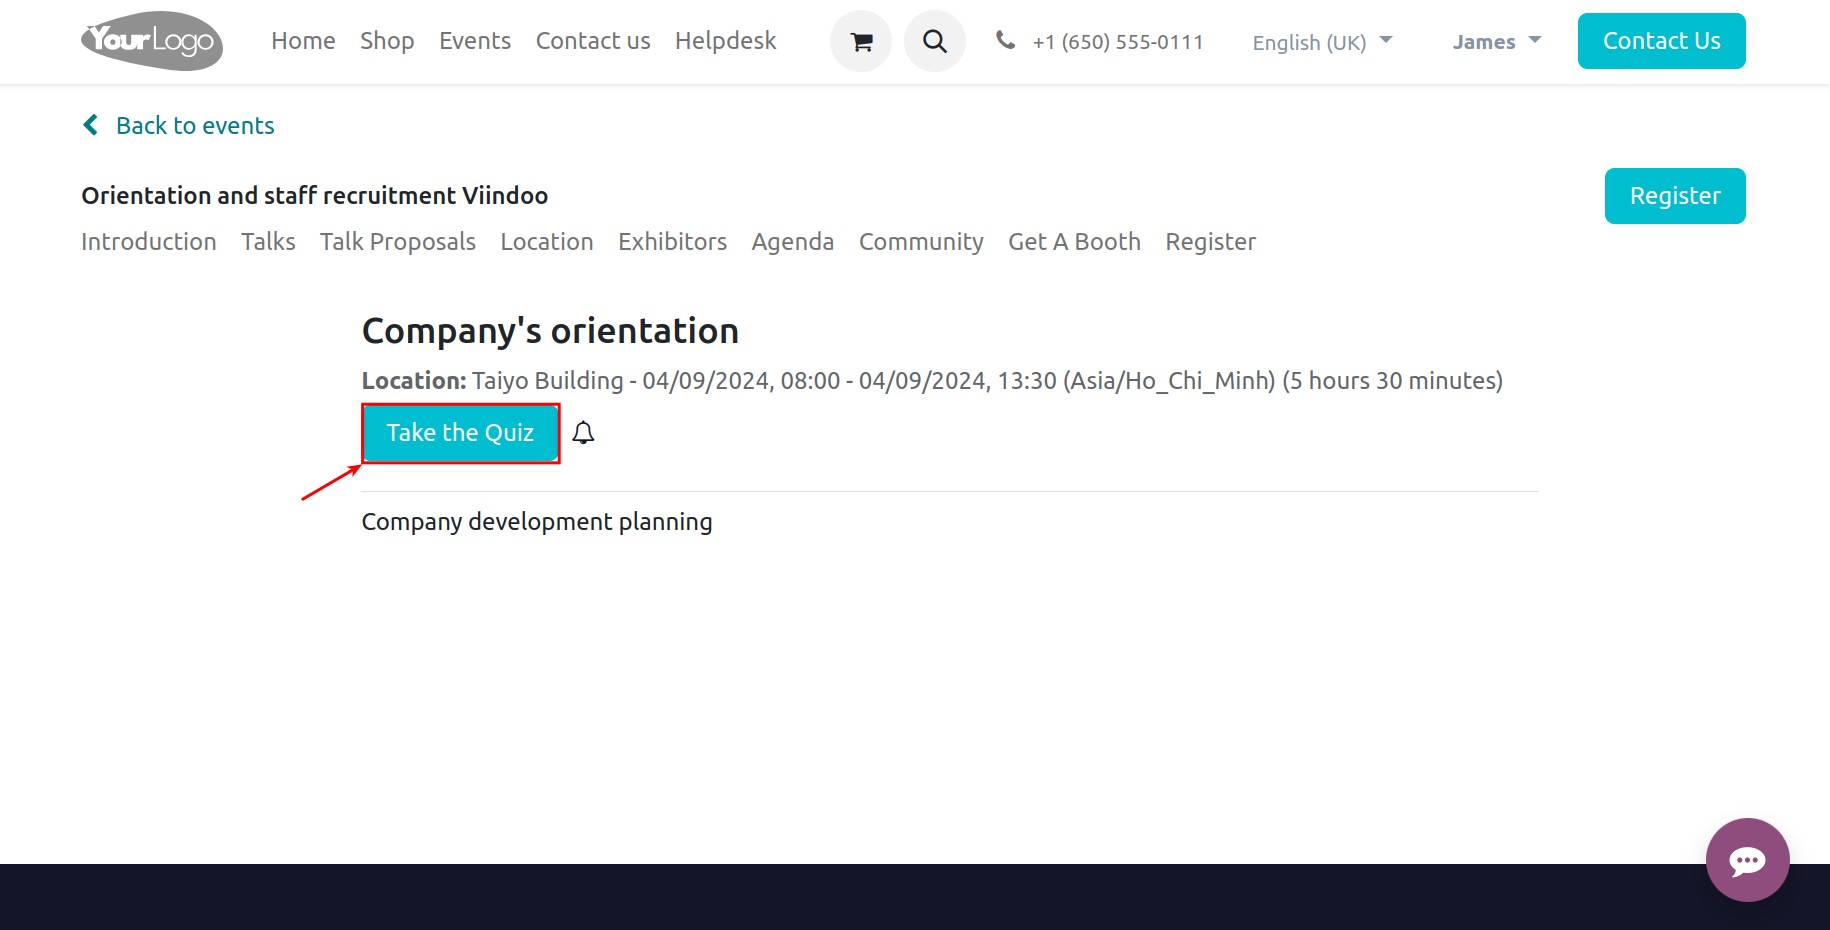1830x930 pixels.
Task: Open the live chat bubble
Action: [1747, 860]
